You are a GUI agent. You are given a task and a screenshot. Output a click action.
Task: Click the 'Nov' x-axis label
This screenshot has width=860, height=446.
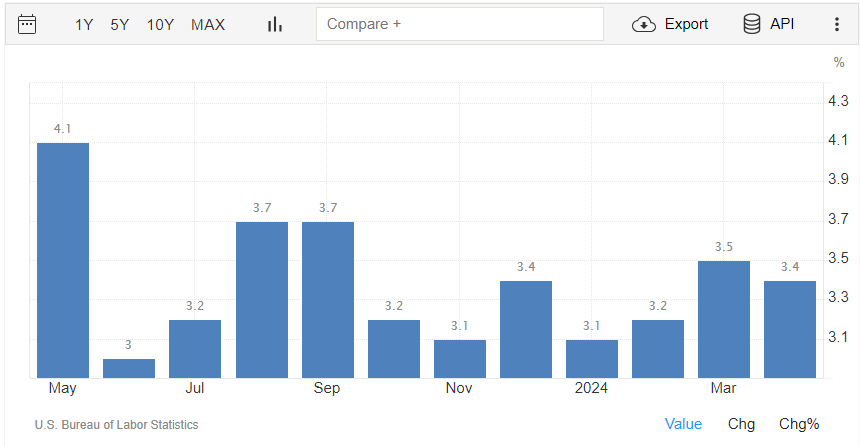[x=459, y=388]
